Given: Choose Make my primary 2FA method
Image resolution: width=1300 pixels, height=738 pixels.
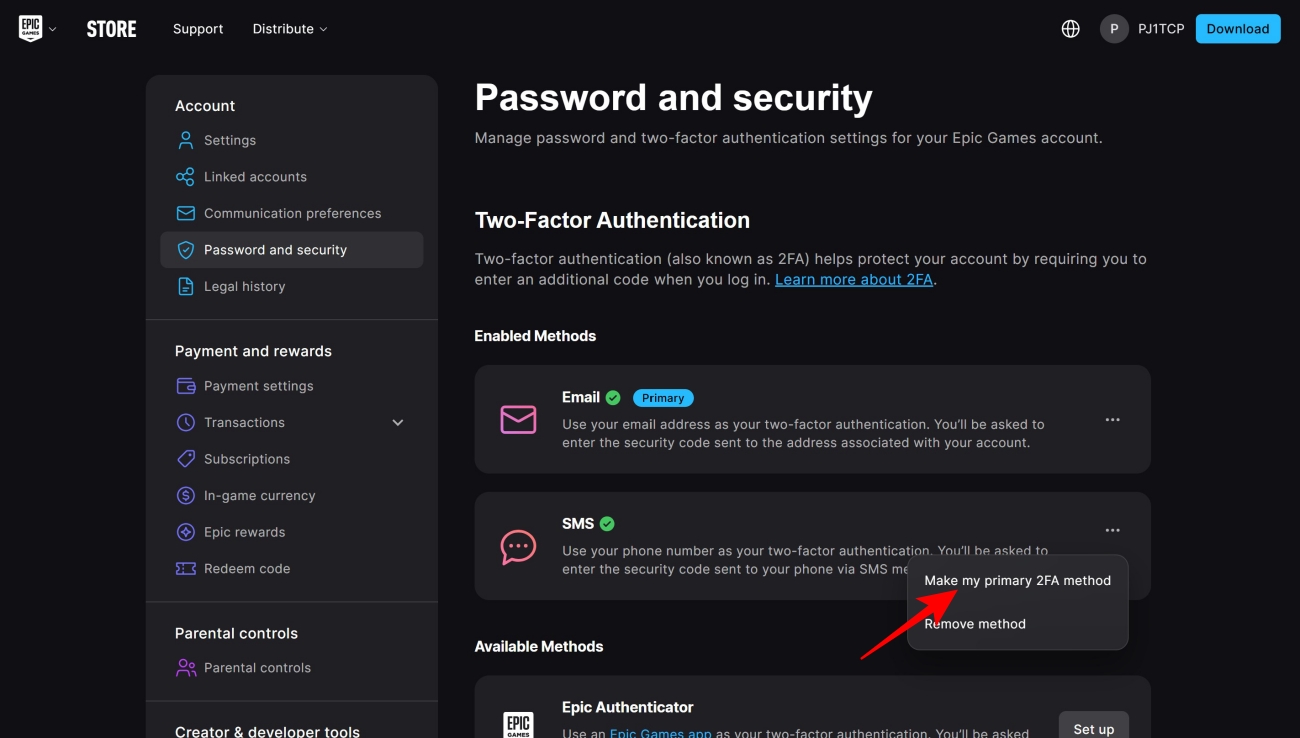Looking at the screenshot, I should coord(1017,581).
